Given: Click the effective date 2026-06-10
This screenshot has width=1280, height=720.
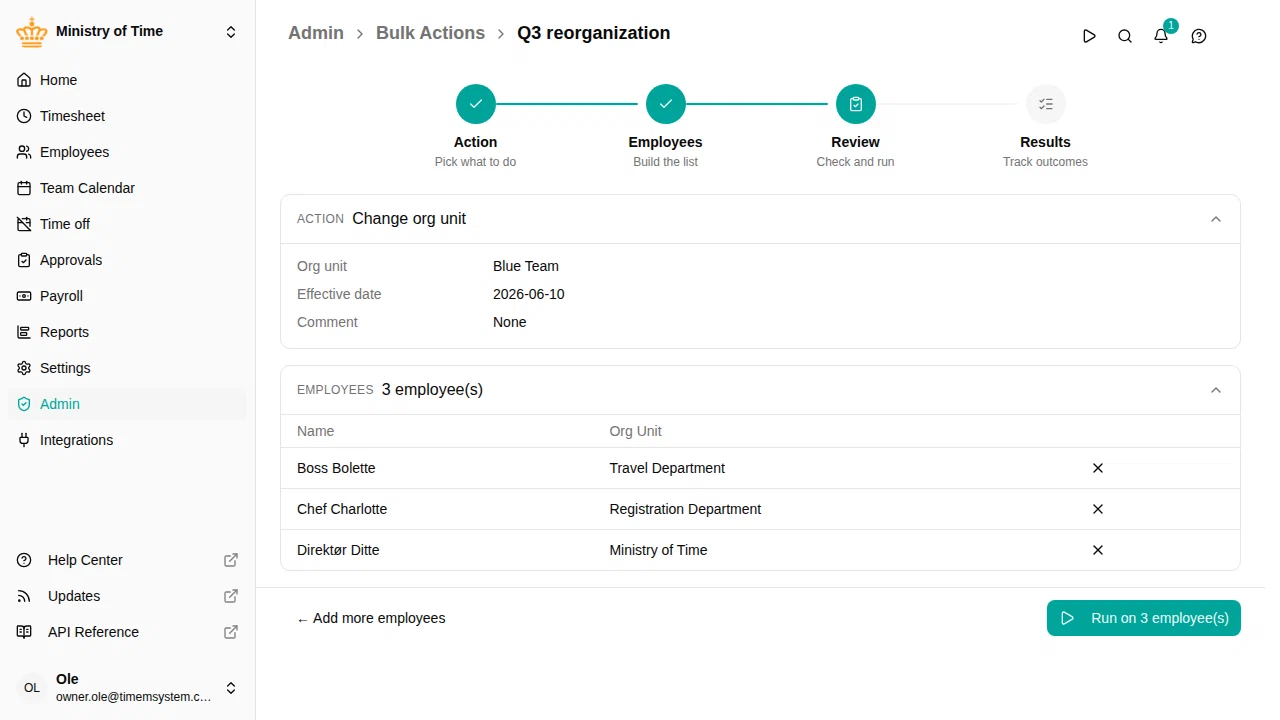Looking at the screenshot, I should point(529,294).
